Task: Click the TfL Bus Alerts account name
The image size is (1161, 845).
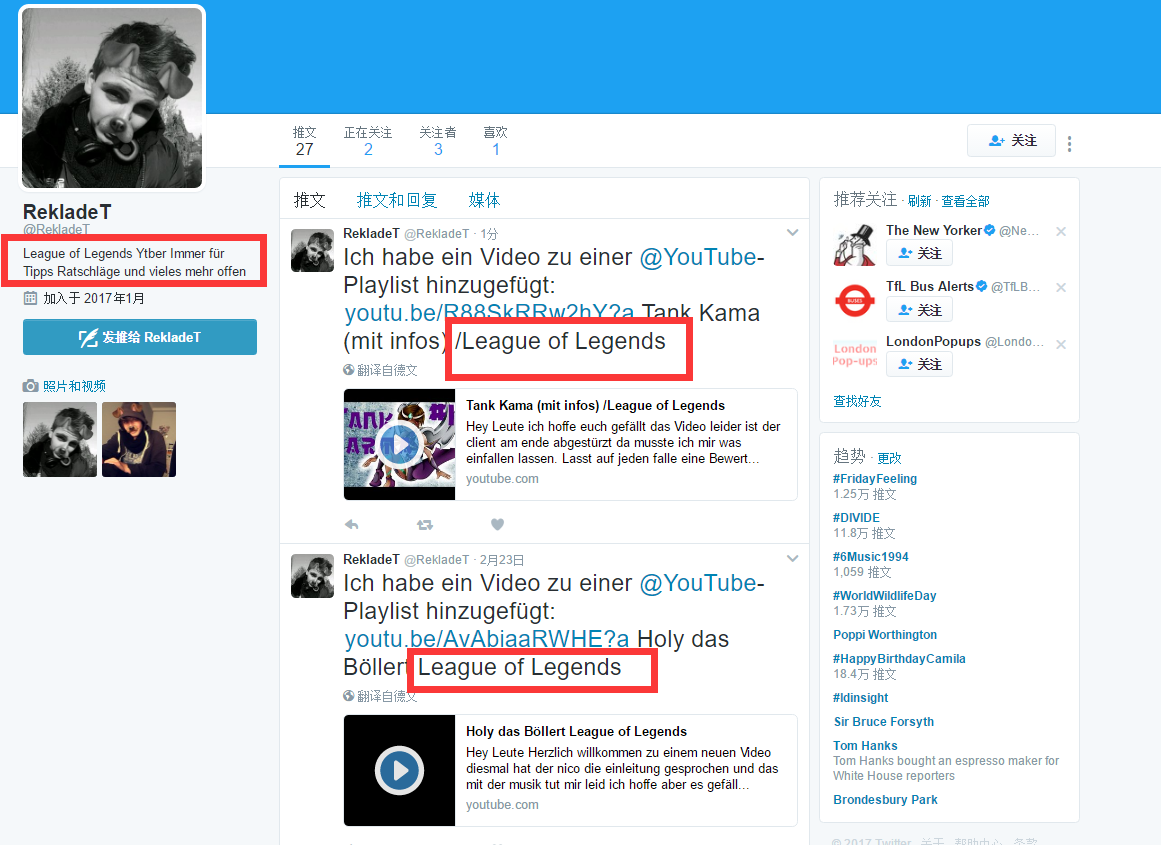Action: (x=930, y=287)
